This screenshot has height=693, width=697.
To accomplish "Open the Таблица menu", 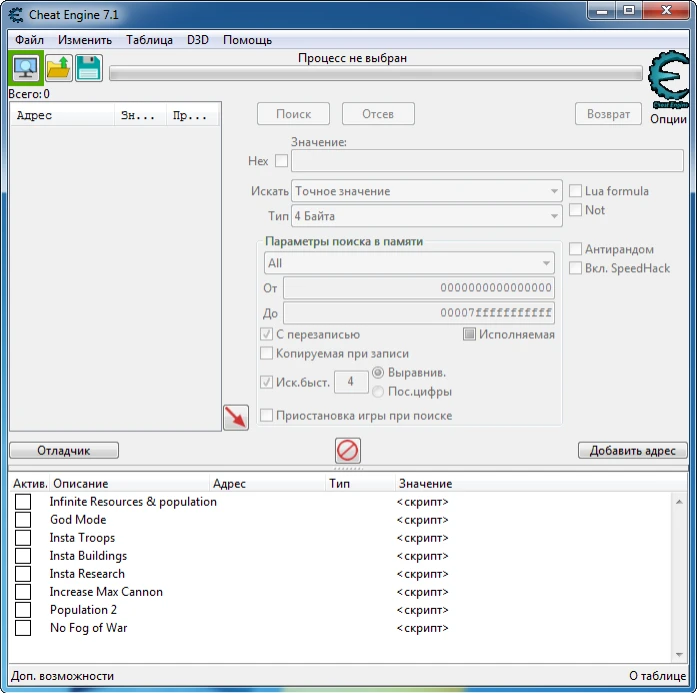I will [149, 40].
